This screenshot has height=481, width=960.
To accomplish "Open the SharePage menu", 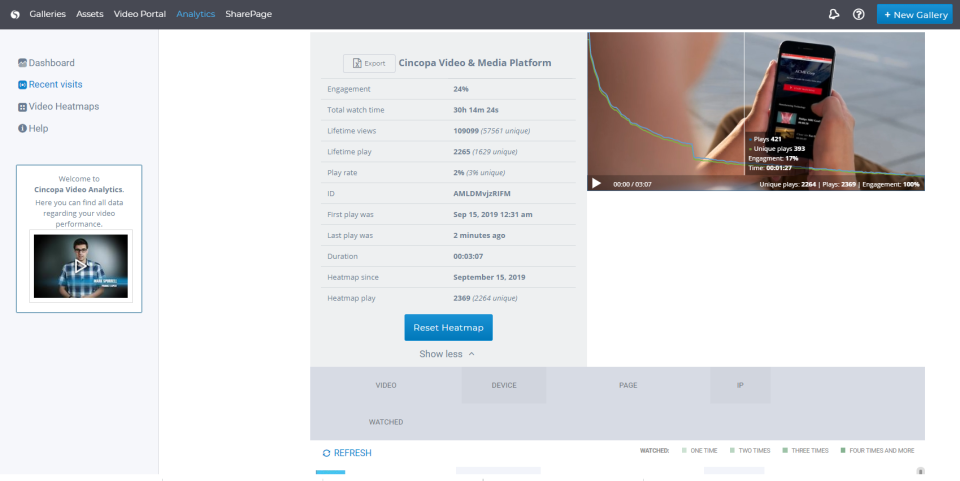I will click(249, 14).
